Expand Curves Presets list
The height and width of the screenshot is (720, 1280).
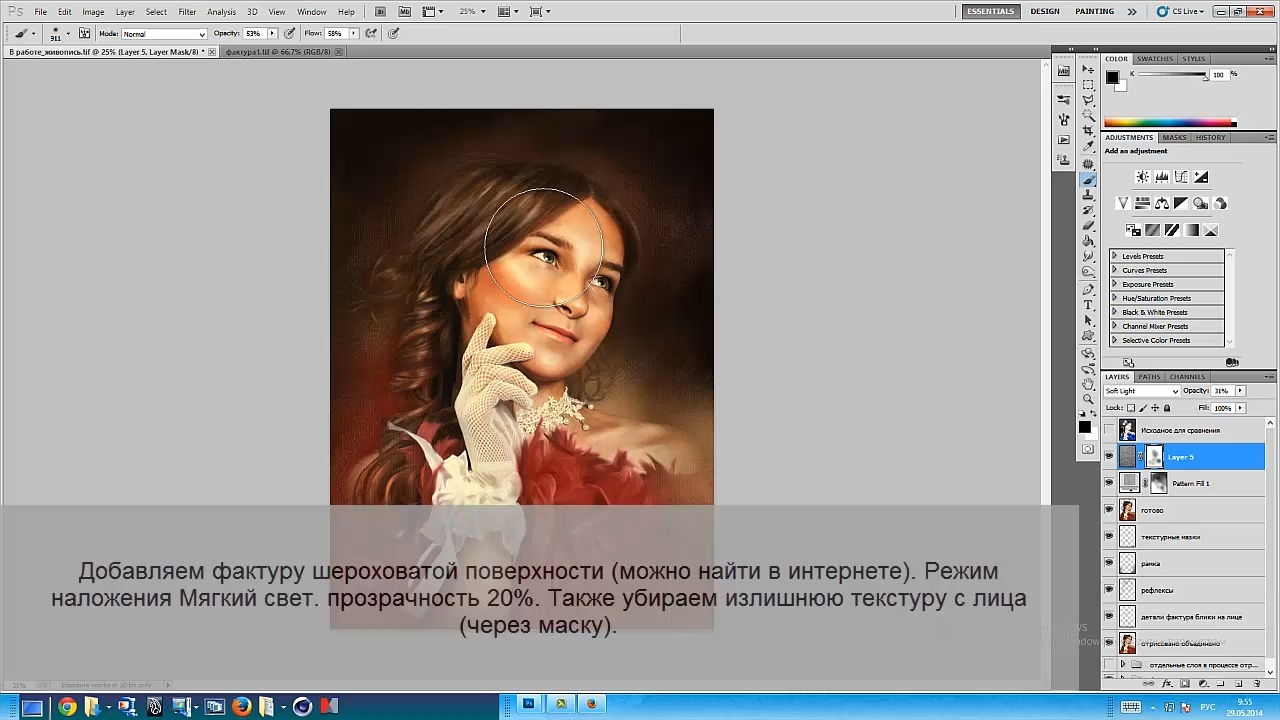[x=1115, y=270]
